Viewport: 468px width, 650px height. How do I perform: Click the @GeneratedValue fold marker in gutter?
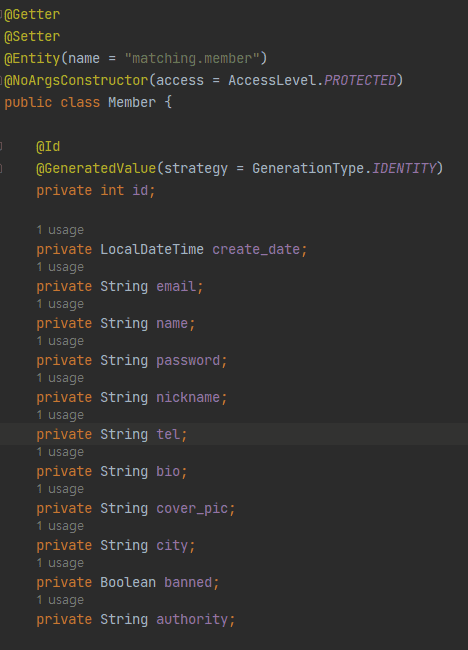(1, 168)
